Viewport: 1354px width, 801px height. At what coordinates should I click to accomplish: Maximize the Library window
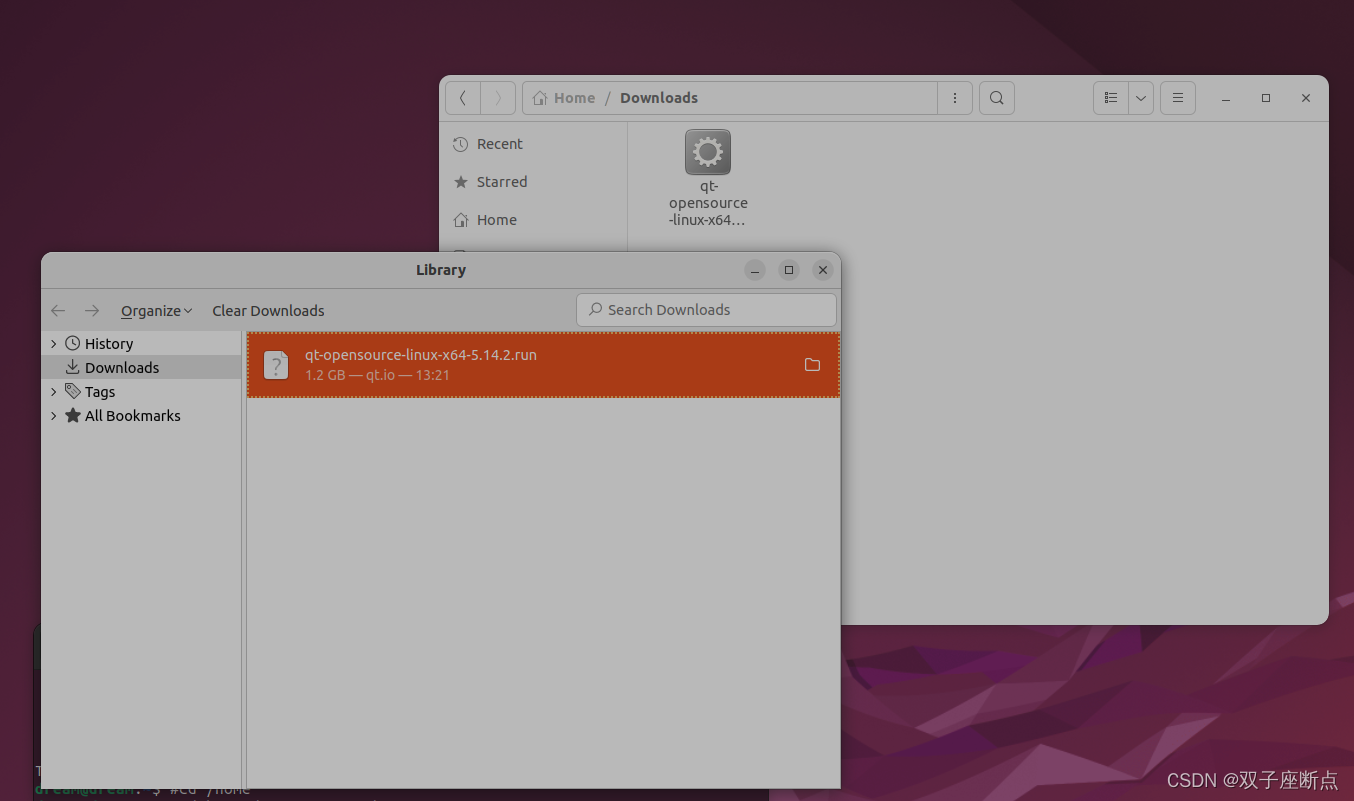point(789,270)
